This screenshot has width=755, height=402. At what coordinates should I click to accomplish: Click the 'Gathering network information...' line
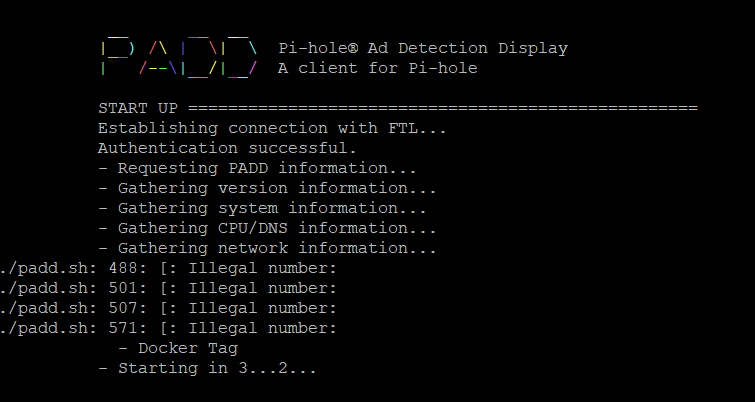pos(268,248)
